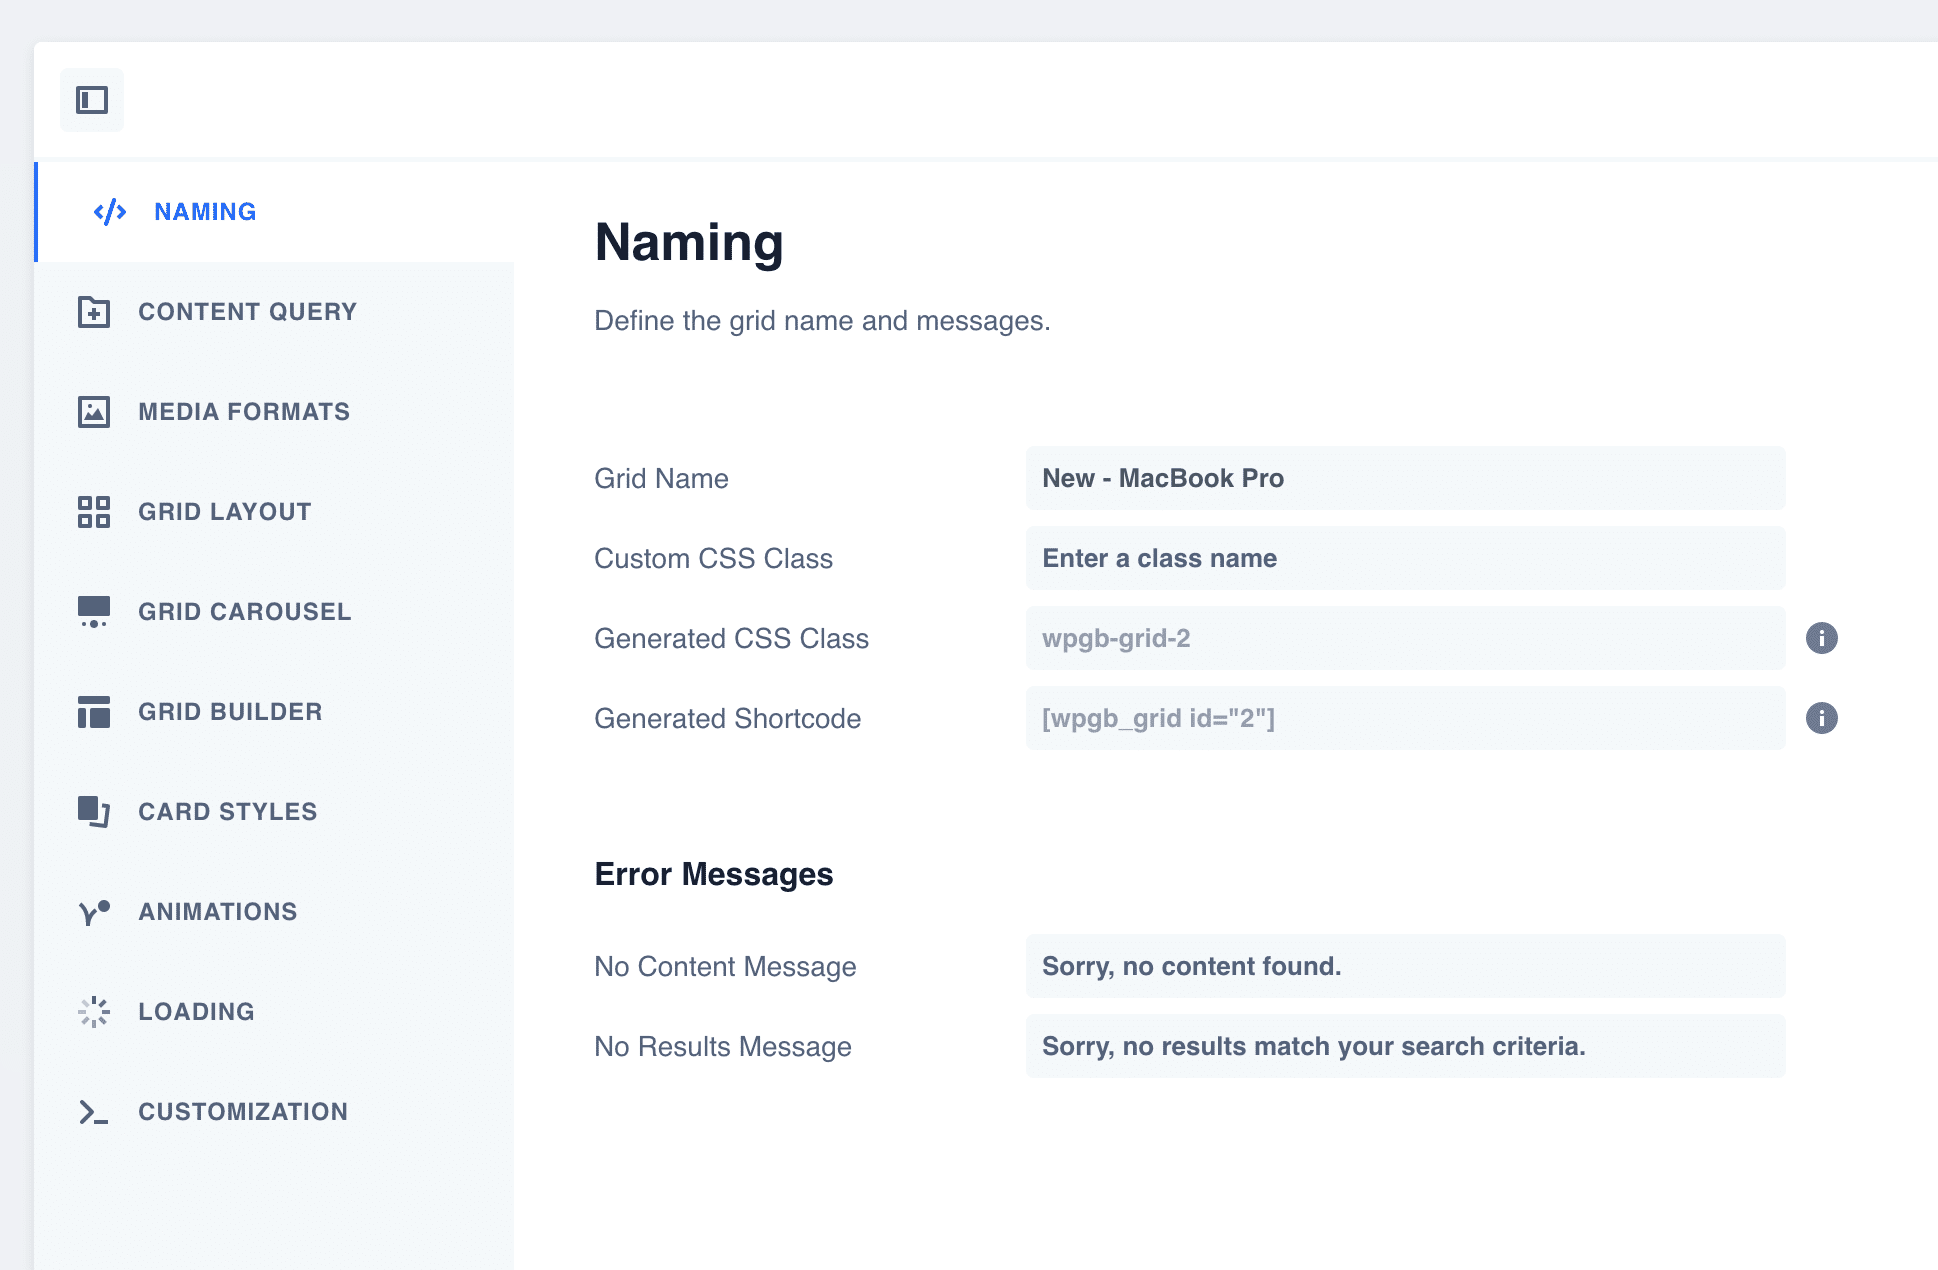Click the No Content Message label
The image size is (1938, 1270).
pyautogui.click(x=725, y=966)
